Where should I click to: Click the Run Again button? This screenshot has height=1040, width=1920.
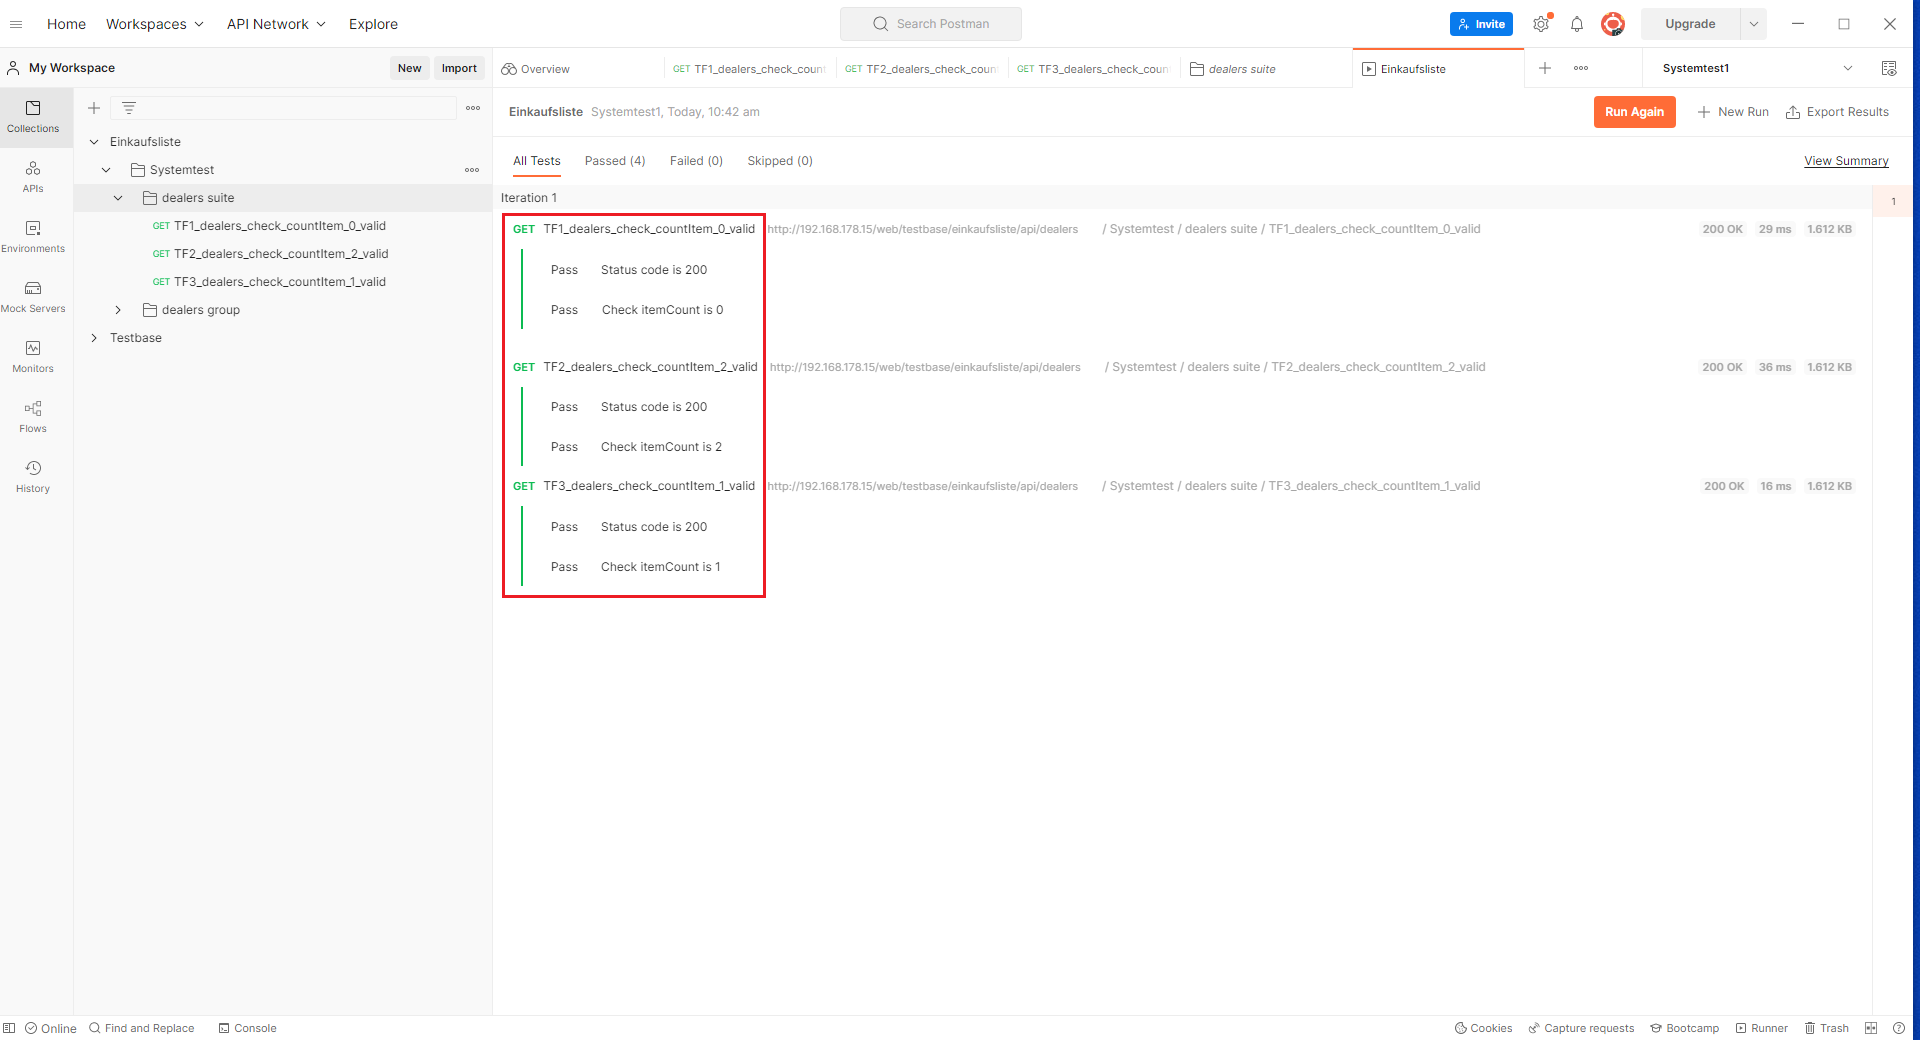click(x=1634, y=112)
